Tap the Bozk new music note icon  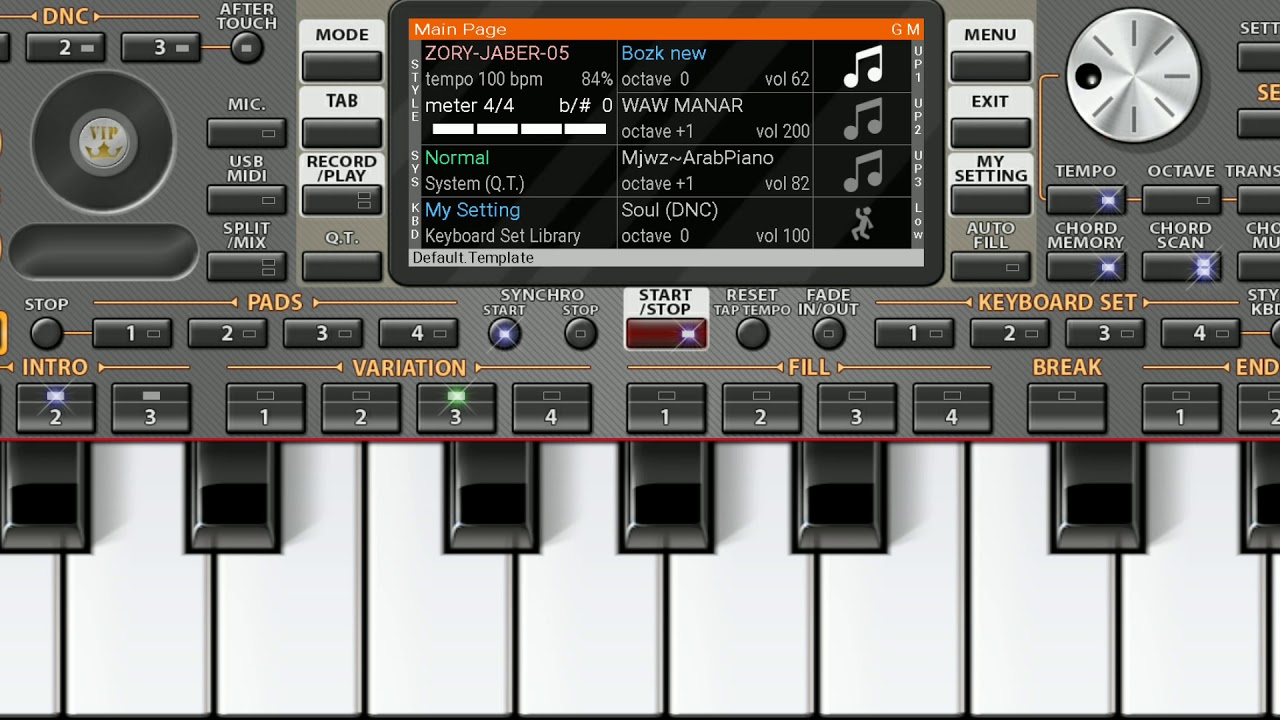click(862, 67)
